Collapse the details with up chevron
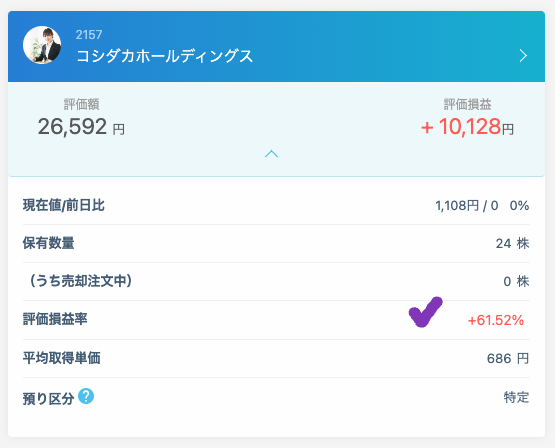Viewport: 555px width, 448px height. click(x=271, y=154)
